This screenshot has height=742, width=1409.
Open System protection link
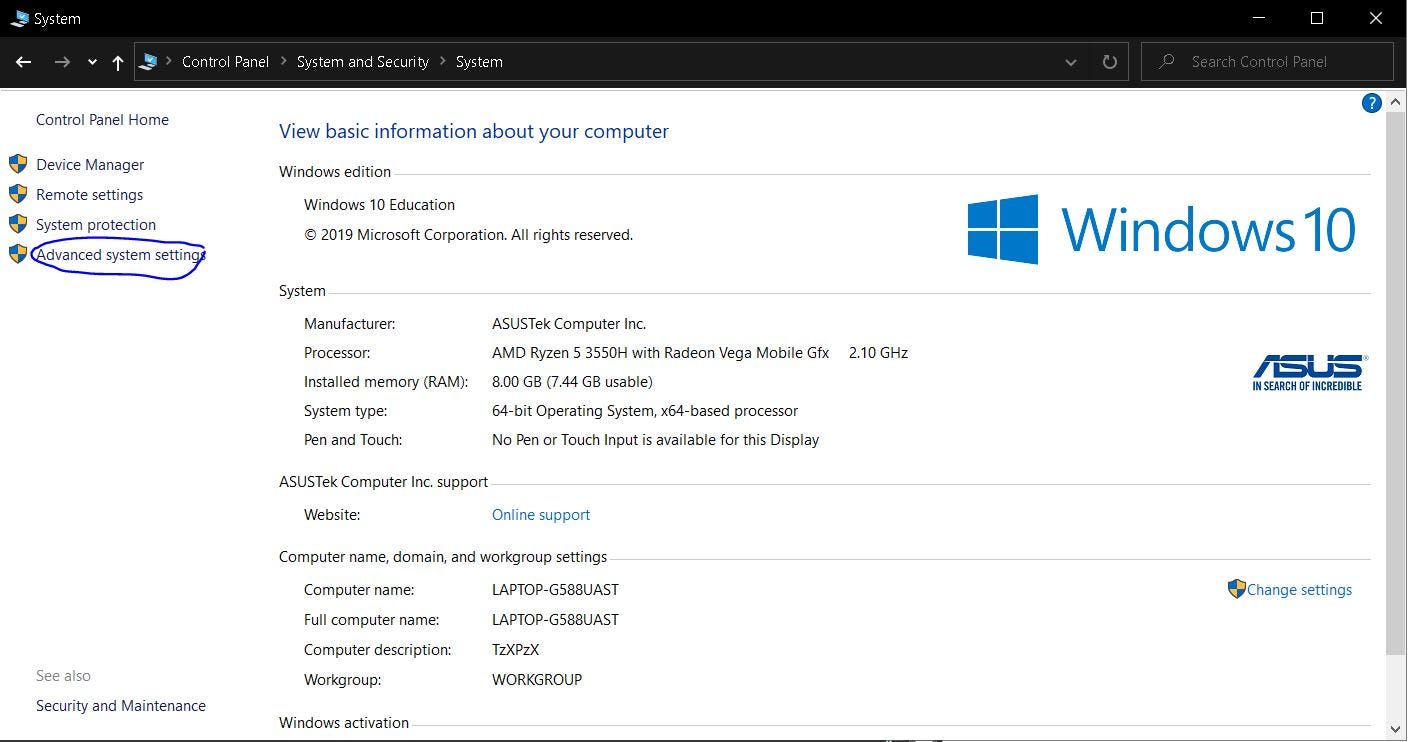pyautogui.click(x=96, y=225)
